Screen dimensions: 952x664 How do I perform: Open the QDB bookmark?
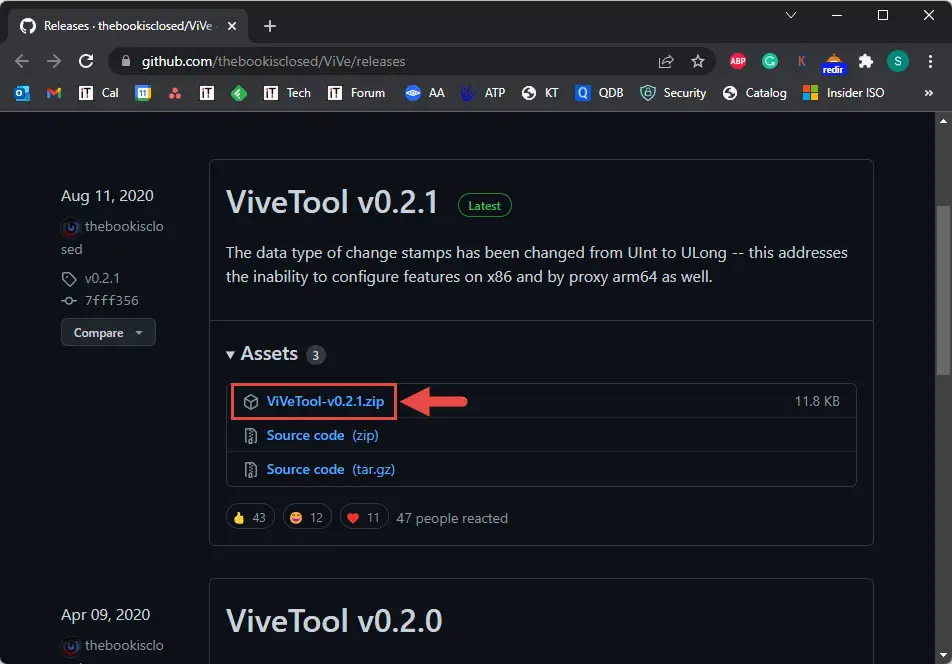599,93
